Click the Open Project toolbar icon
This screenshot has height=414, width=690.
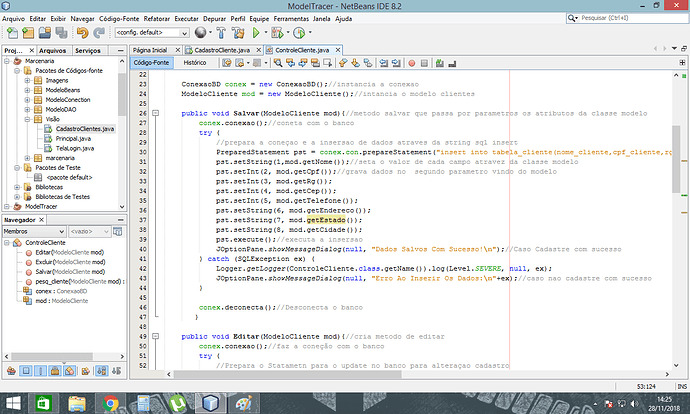(45, 33)
